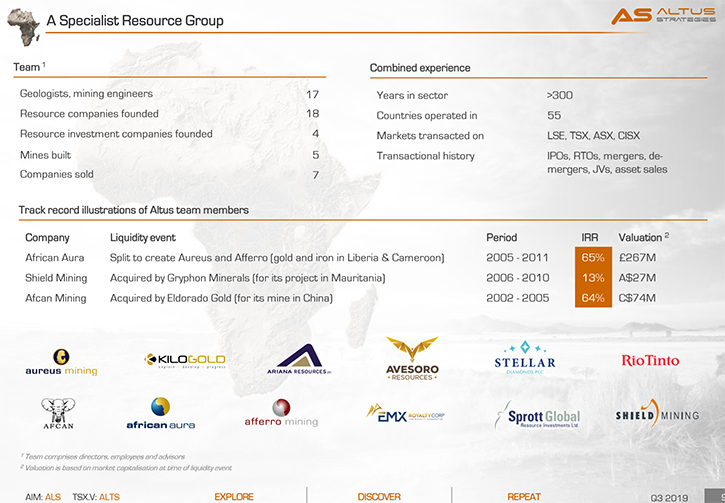The image size is (725, 503).
Task: Click the 'Countries operated in' label
Action: pos(427,116)
